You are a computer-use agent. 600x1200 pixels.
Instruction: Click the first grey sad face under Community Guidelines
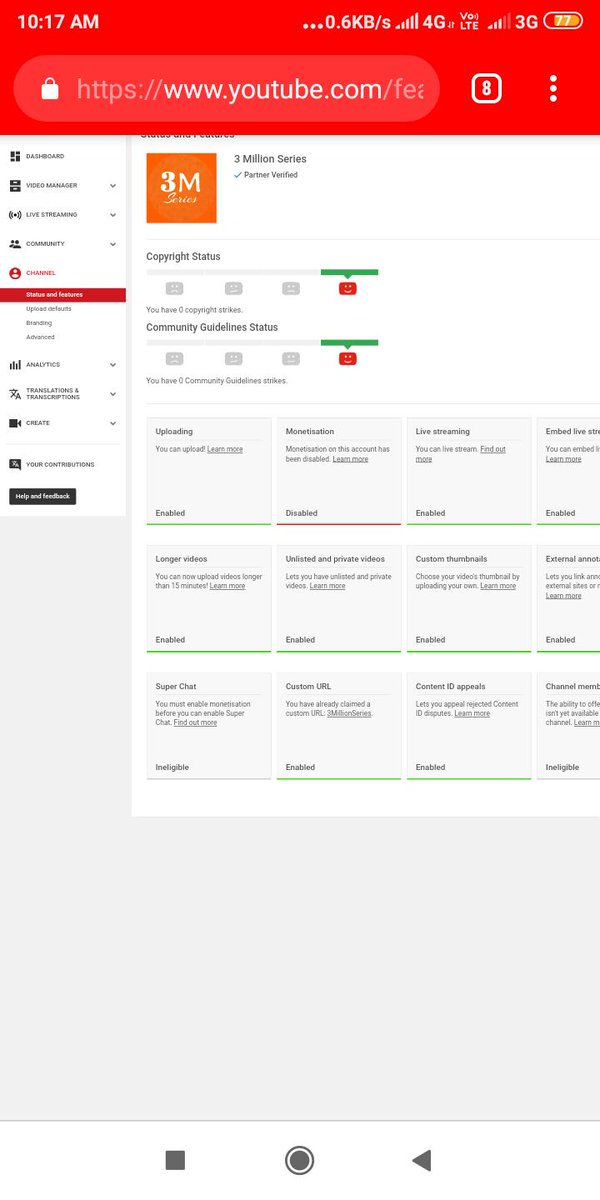[x=174, y=358]
